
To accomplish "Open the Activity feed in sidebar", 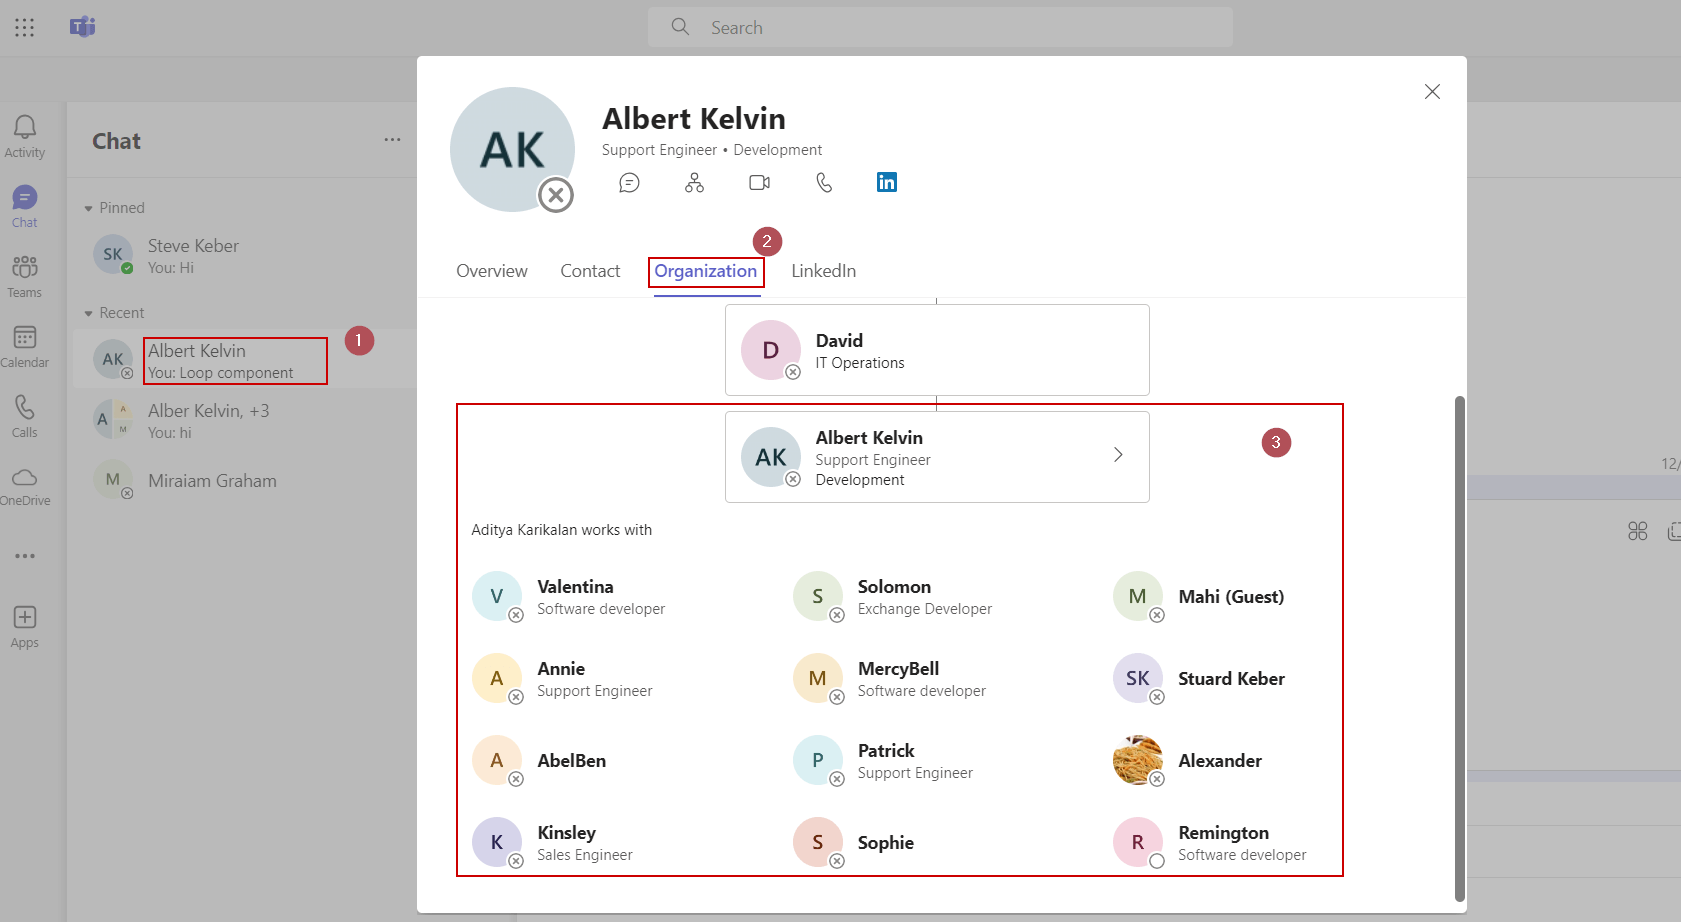I will click(25, 136).
